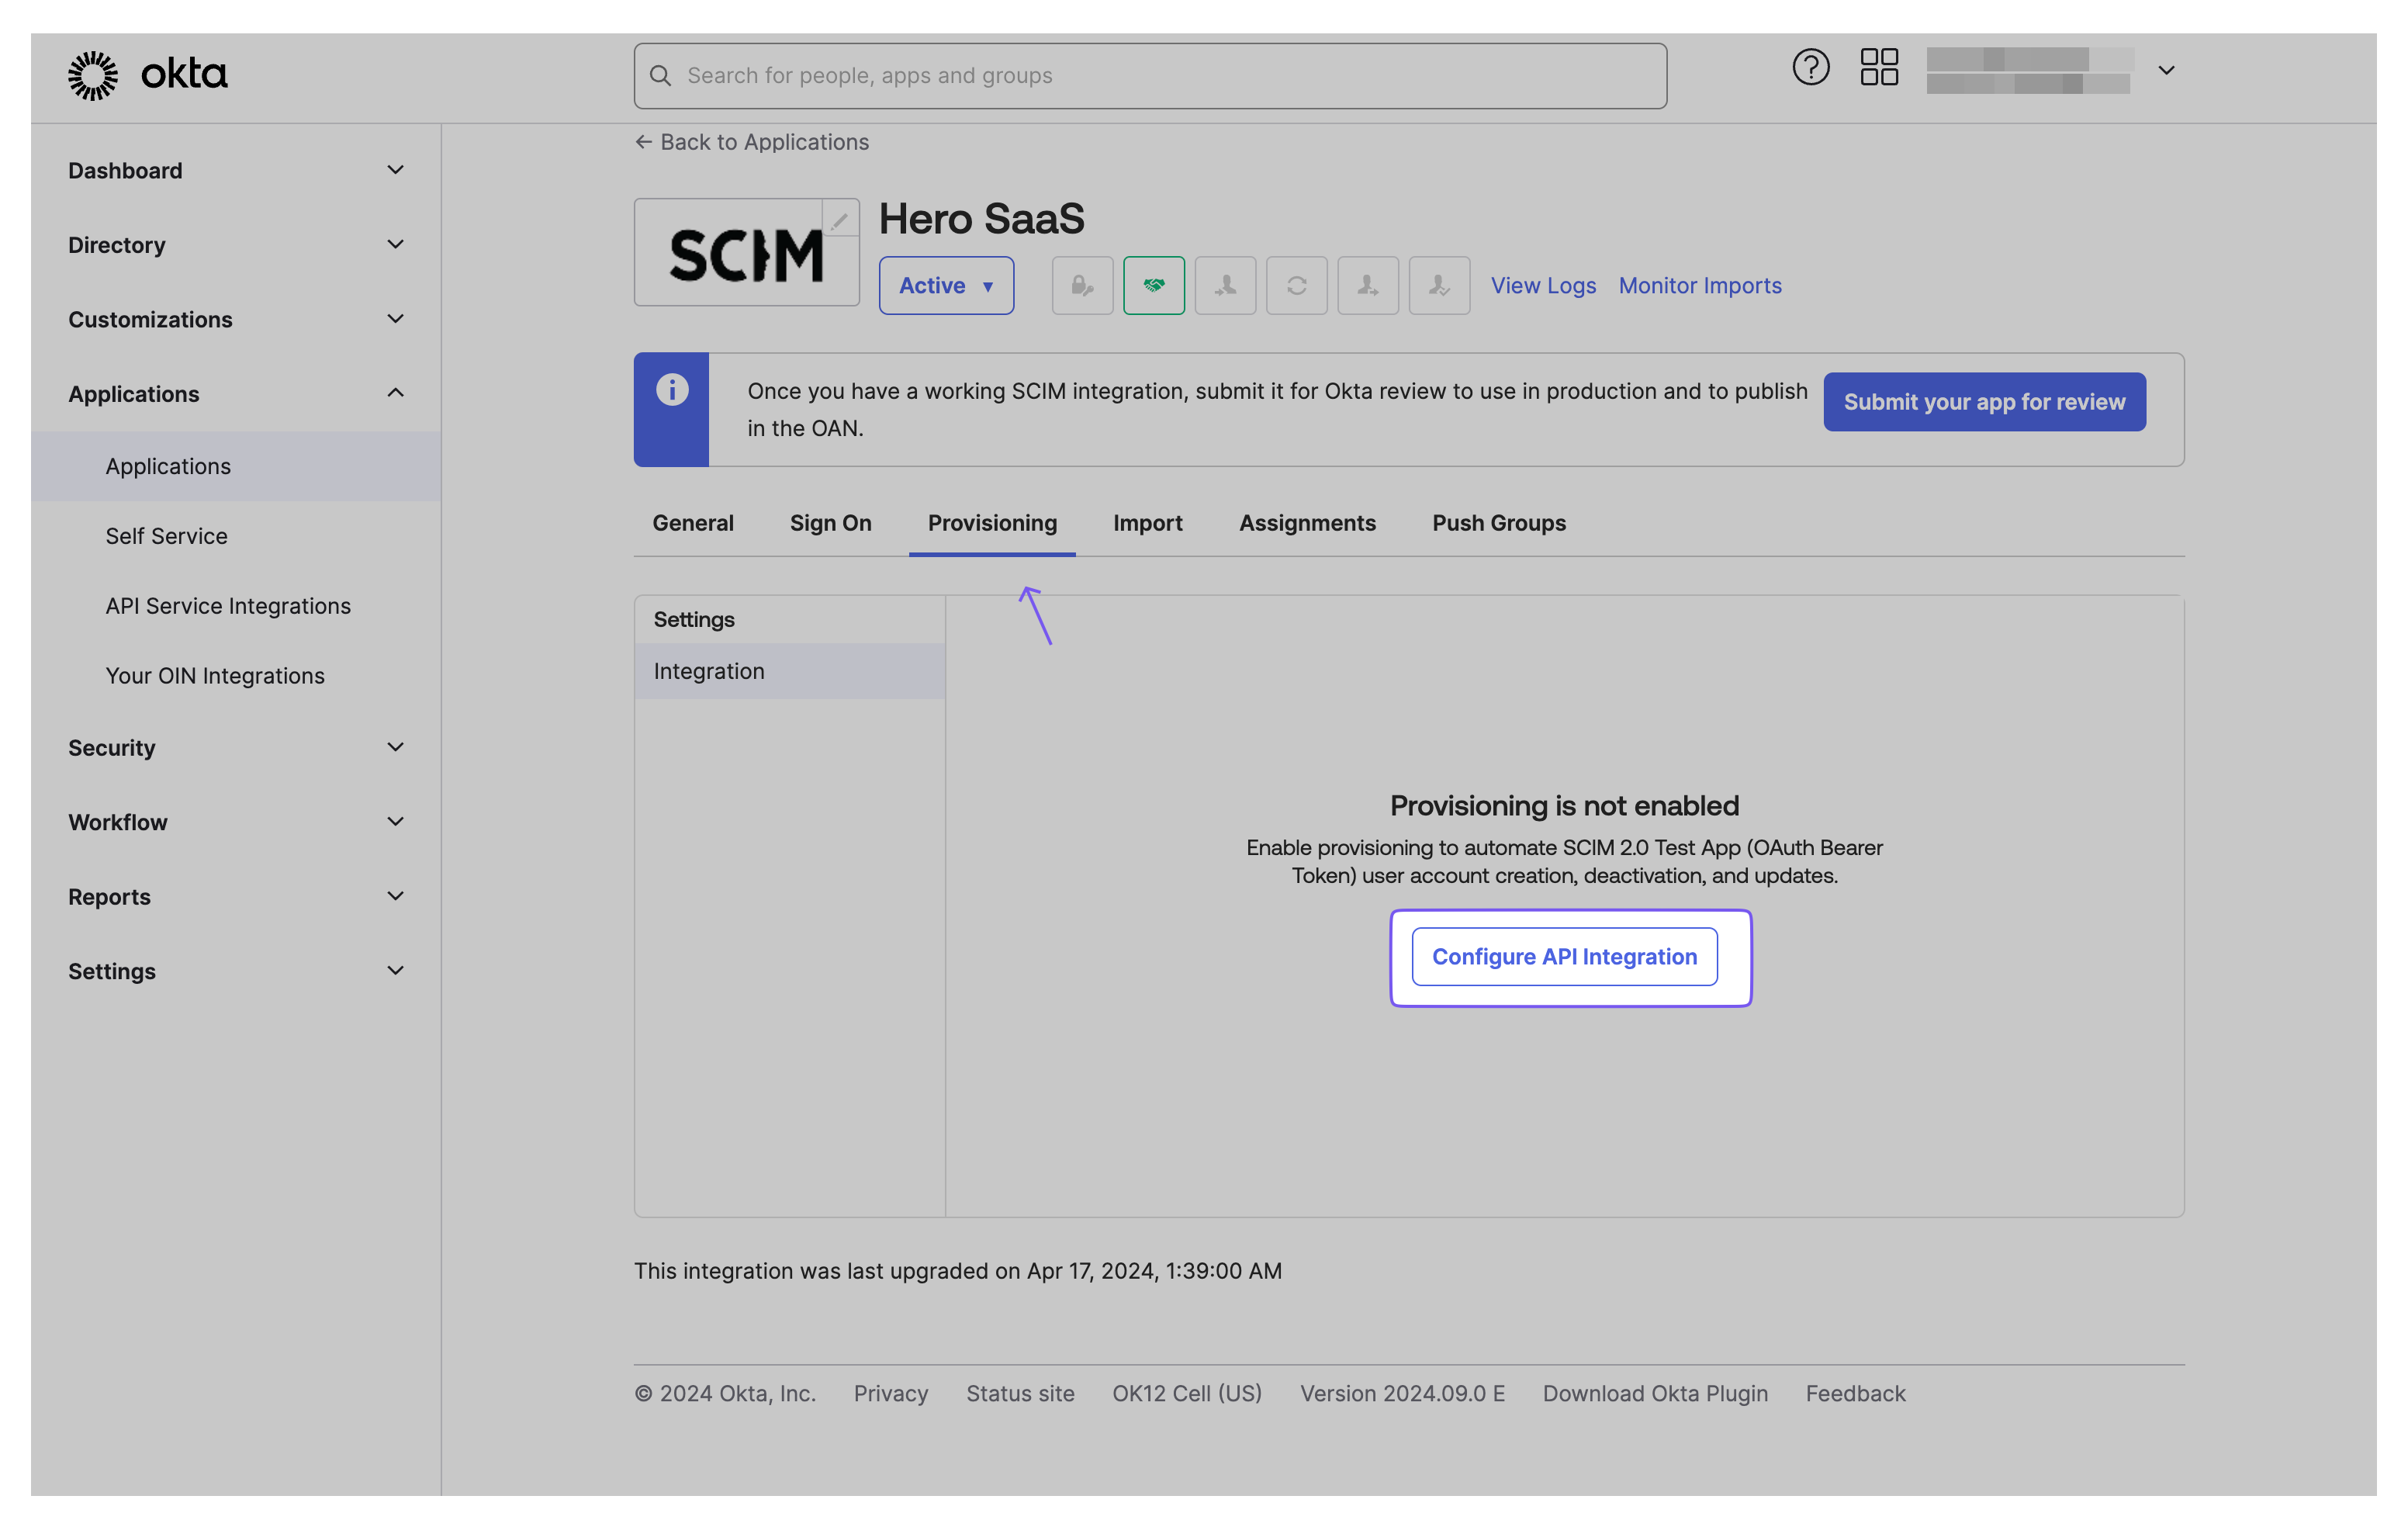2408x1527 pixels.
Task: Expand the Security section in sidebar
Action: point(395,747)
